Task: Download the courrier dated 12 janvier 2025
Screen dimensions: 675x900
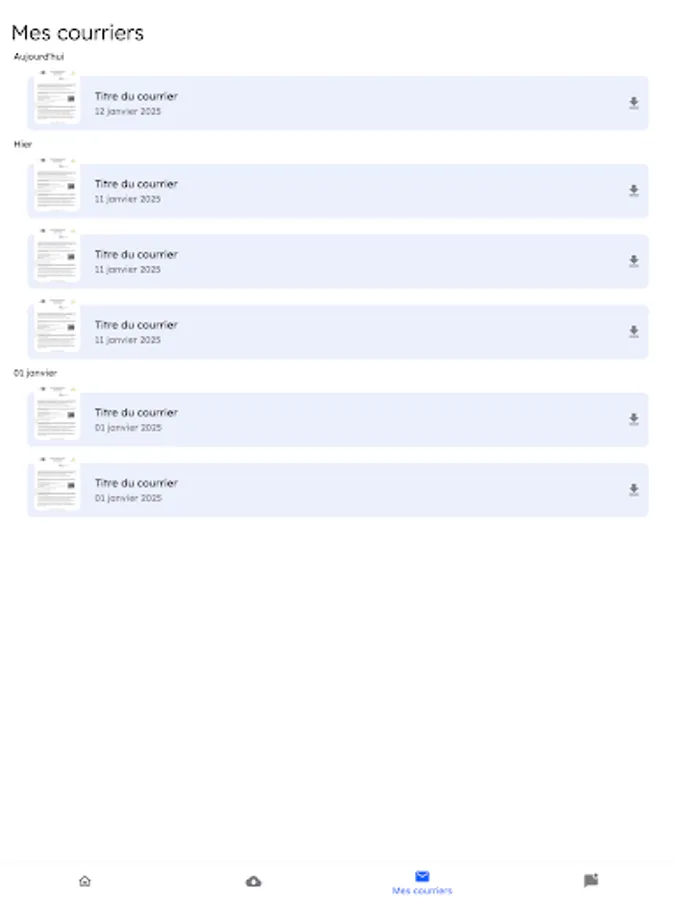Action: click(633, 103)
